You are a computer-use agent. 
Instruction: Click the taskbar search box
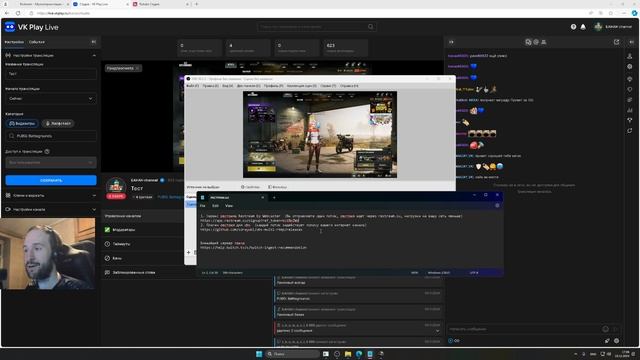[x=292, y=354]
